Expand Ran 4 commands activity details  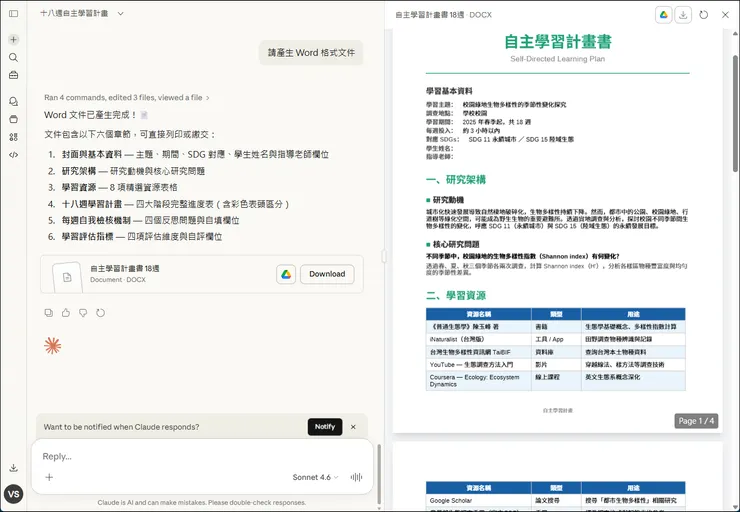pyautogui.click(x=126, y=98)
